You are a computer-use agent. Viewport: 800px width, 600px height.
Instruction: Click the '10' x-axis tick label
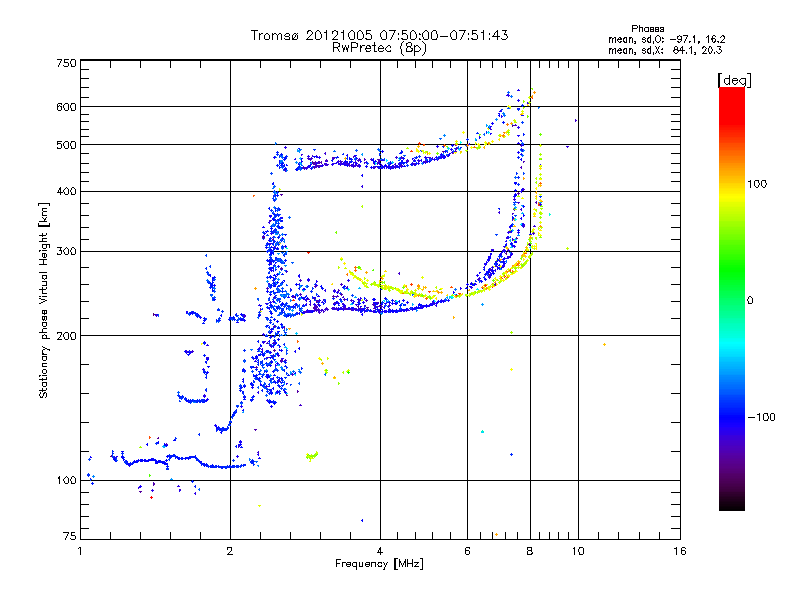[578, 551]
